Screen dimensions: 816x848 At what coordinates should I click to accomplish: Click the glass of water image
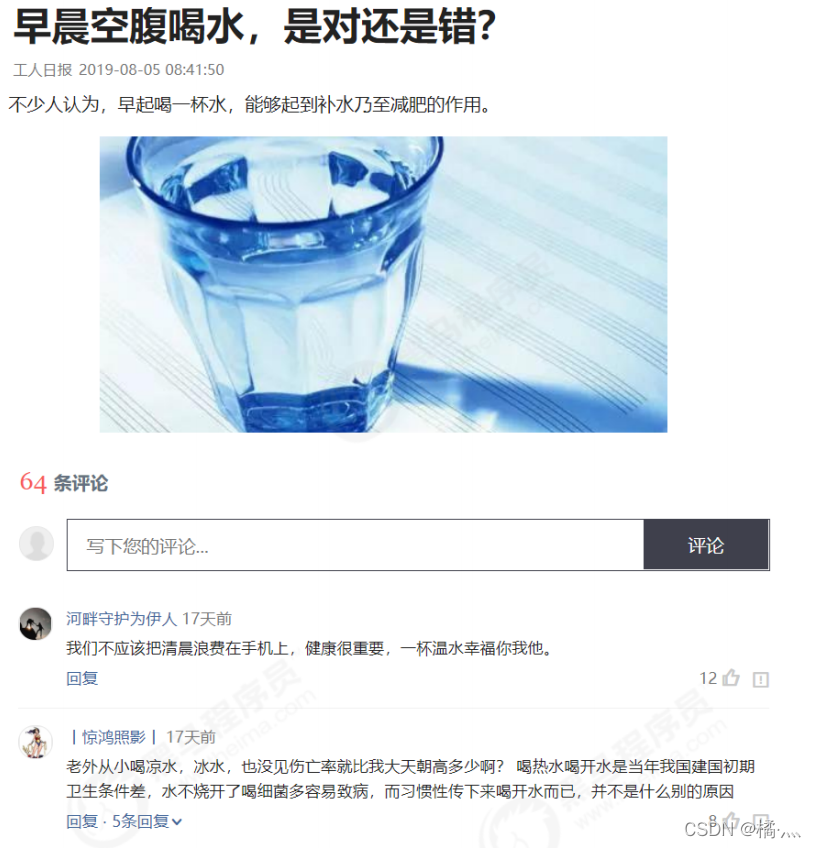coord(383,284)
